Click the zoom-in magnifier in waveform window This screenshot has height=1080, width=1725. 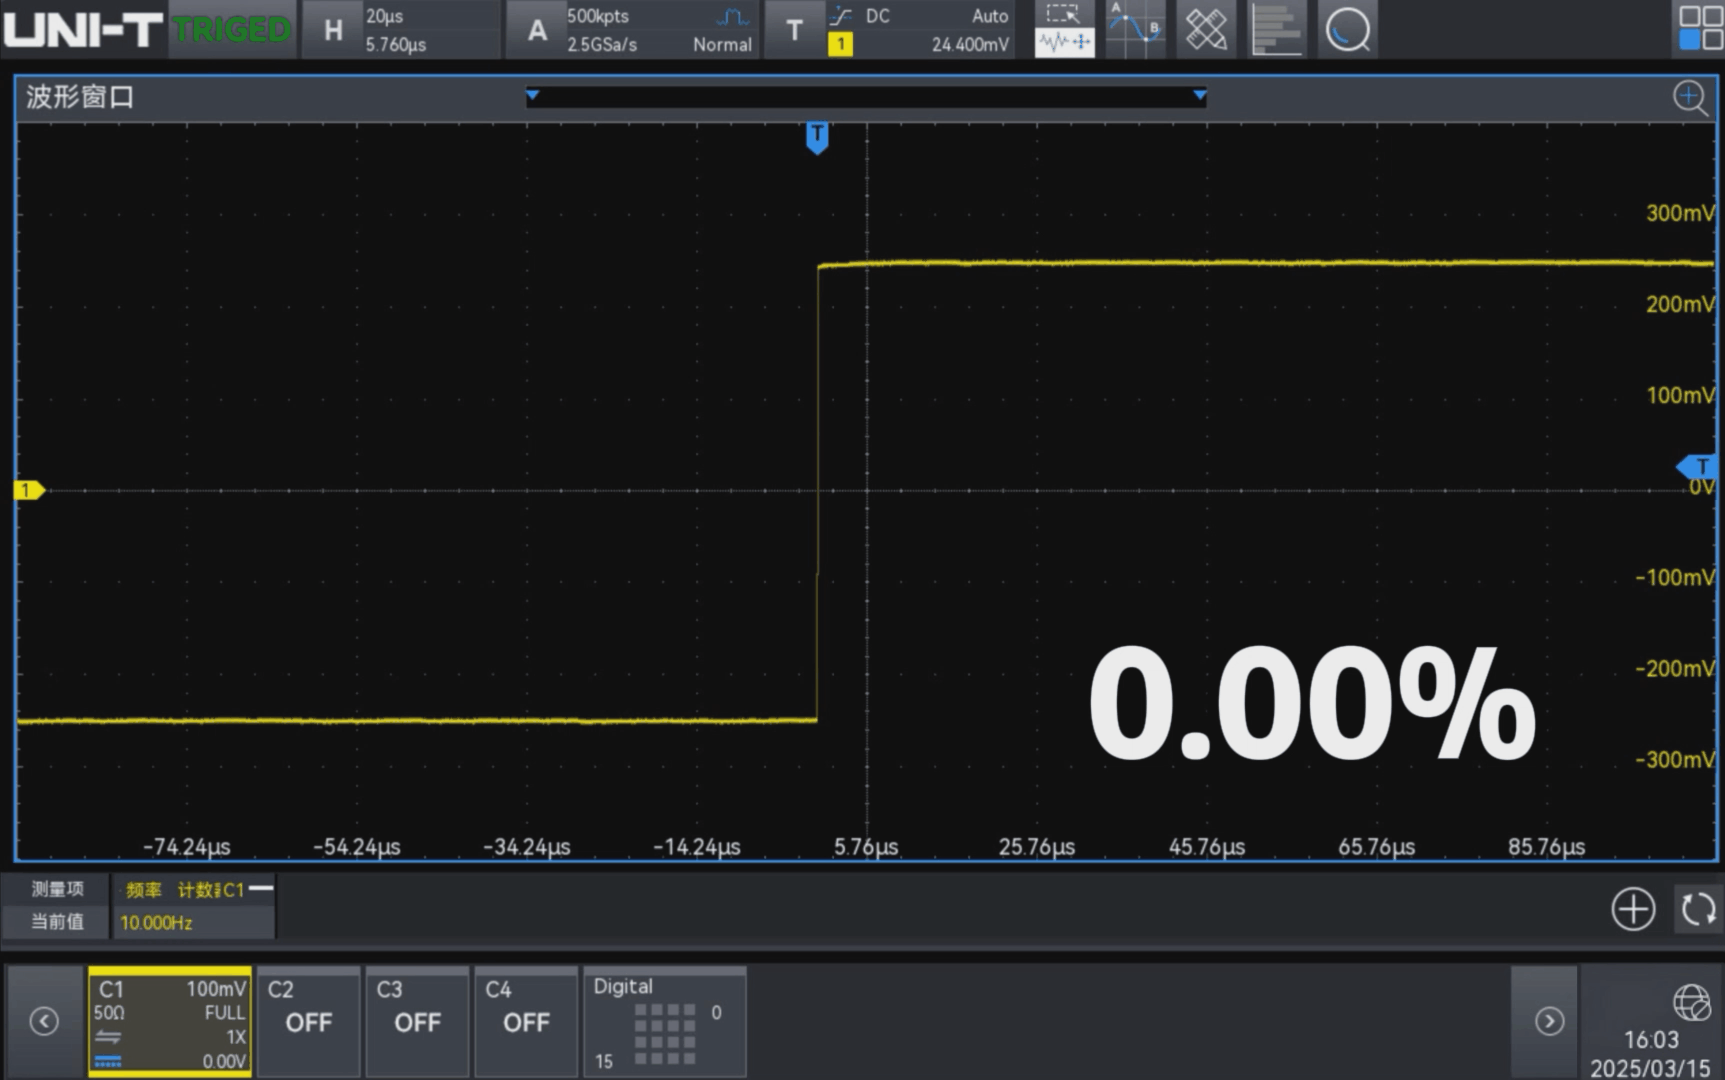coord(1689,98)
